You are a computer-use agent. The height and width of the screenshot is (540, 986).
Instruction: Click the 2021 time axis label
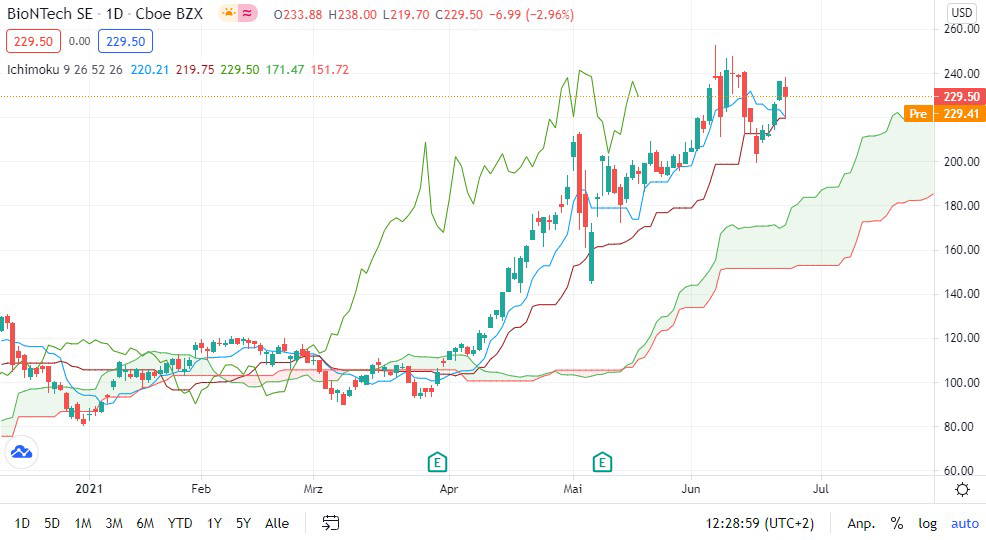tap(89, 488)
